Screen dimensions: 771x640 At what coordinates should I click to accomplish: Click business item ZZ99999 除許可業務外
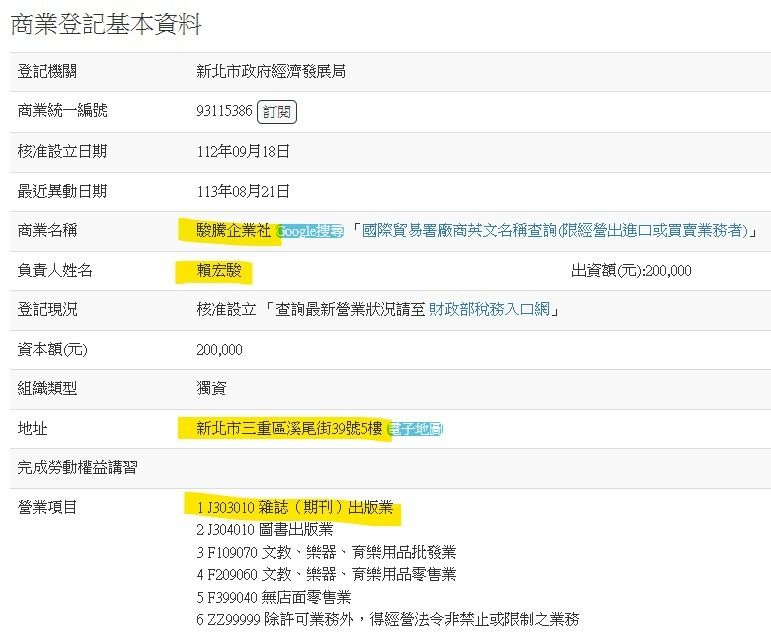(x=387, y=619)
